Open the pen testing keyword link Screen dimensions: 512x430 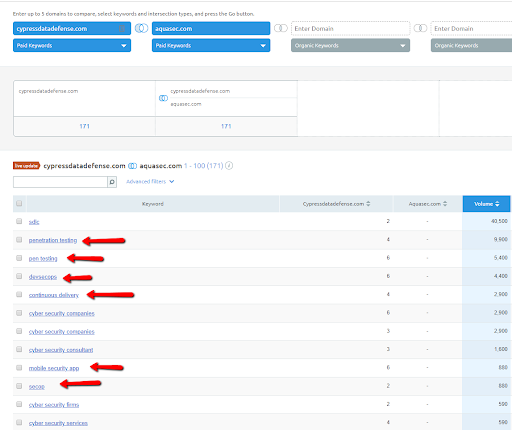(x=43, y=259)
